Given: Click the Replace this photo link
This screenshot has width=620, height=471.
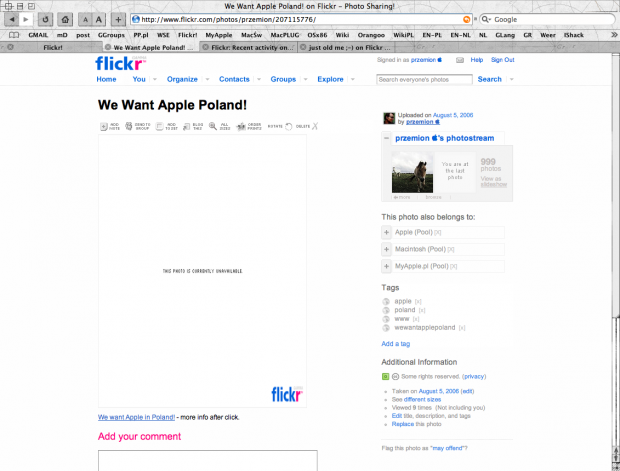Looking at the screenshot, I should (403, 424).
